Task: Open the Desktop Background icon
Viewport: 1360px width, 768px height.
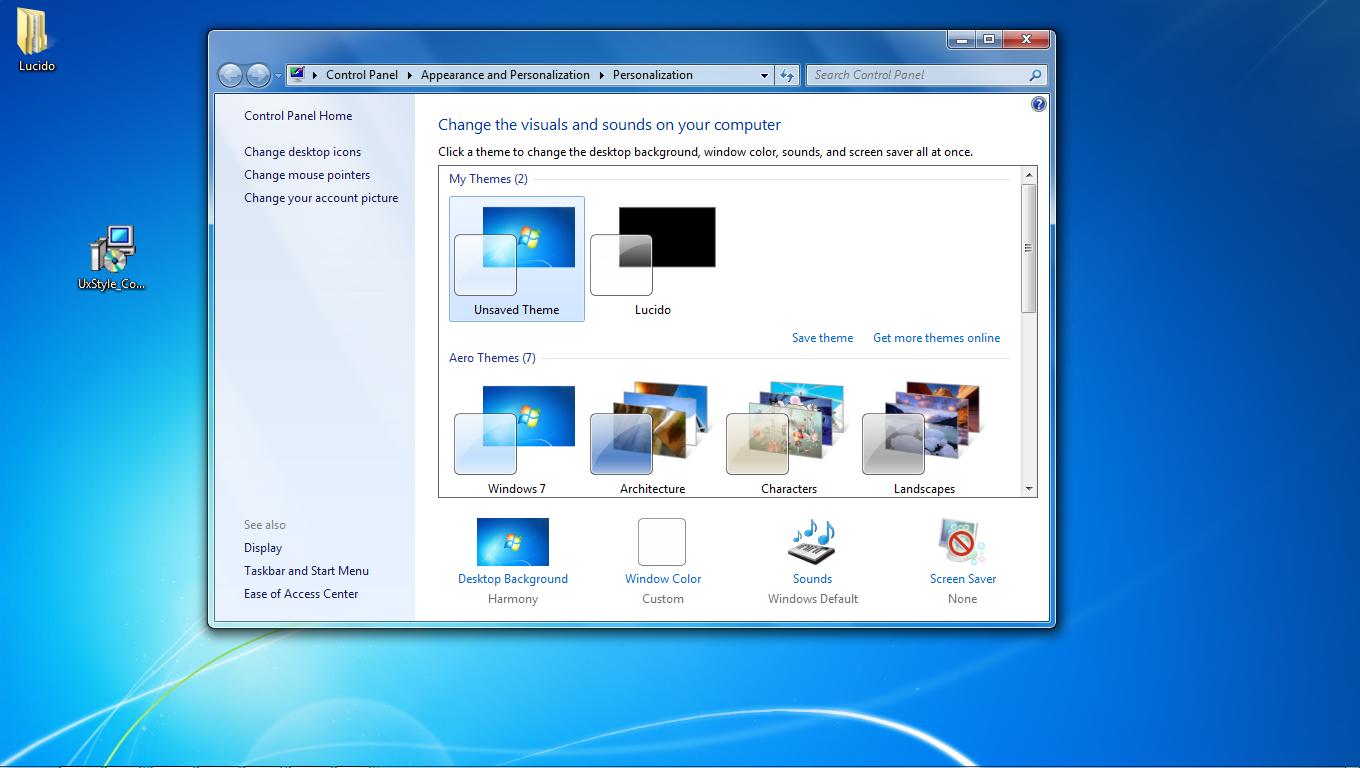Action: 512,542
